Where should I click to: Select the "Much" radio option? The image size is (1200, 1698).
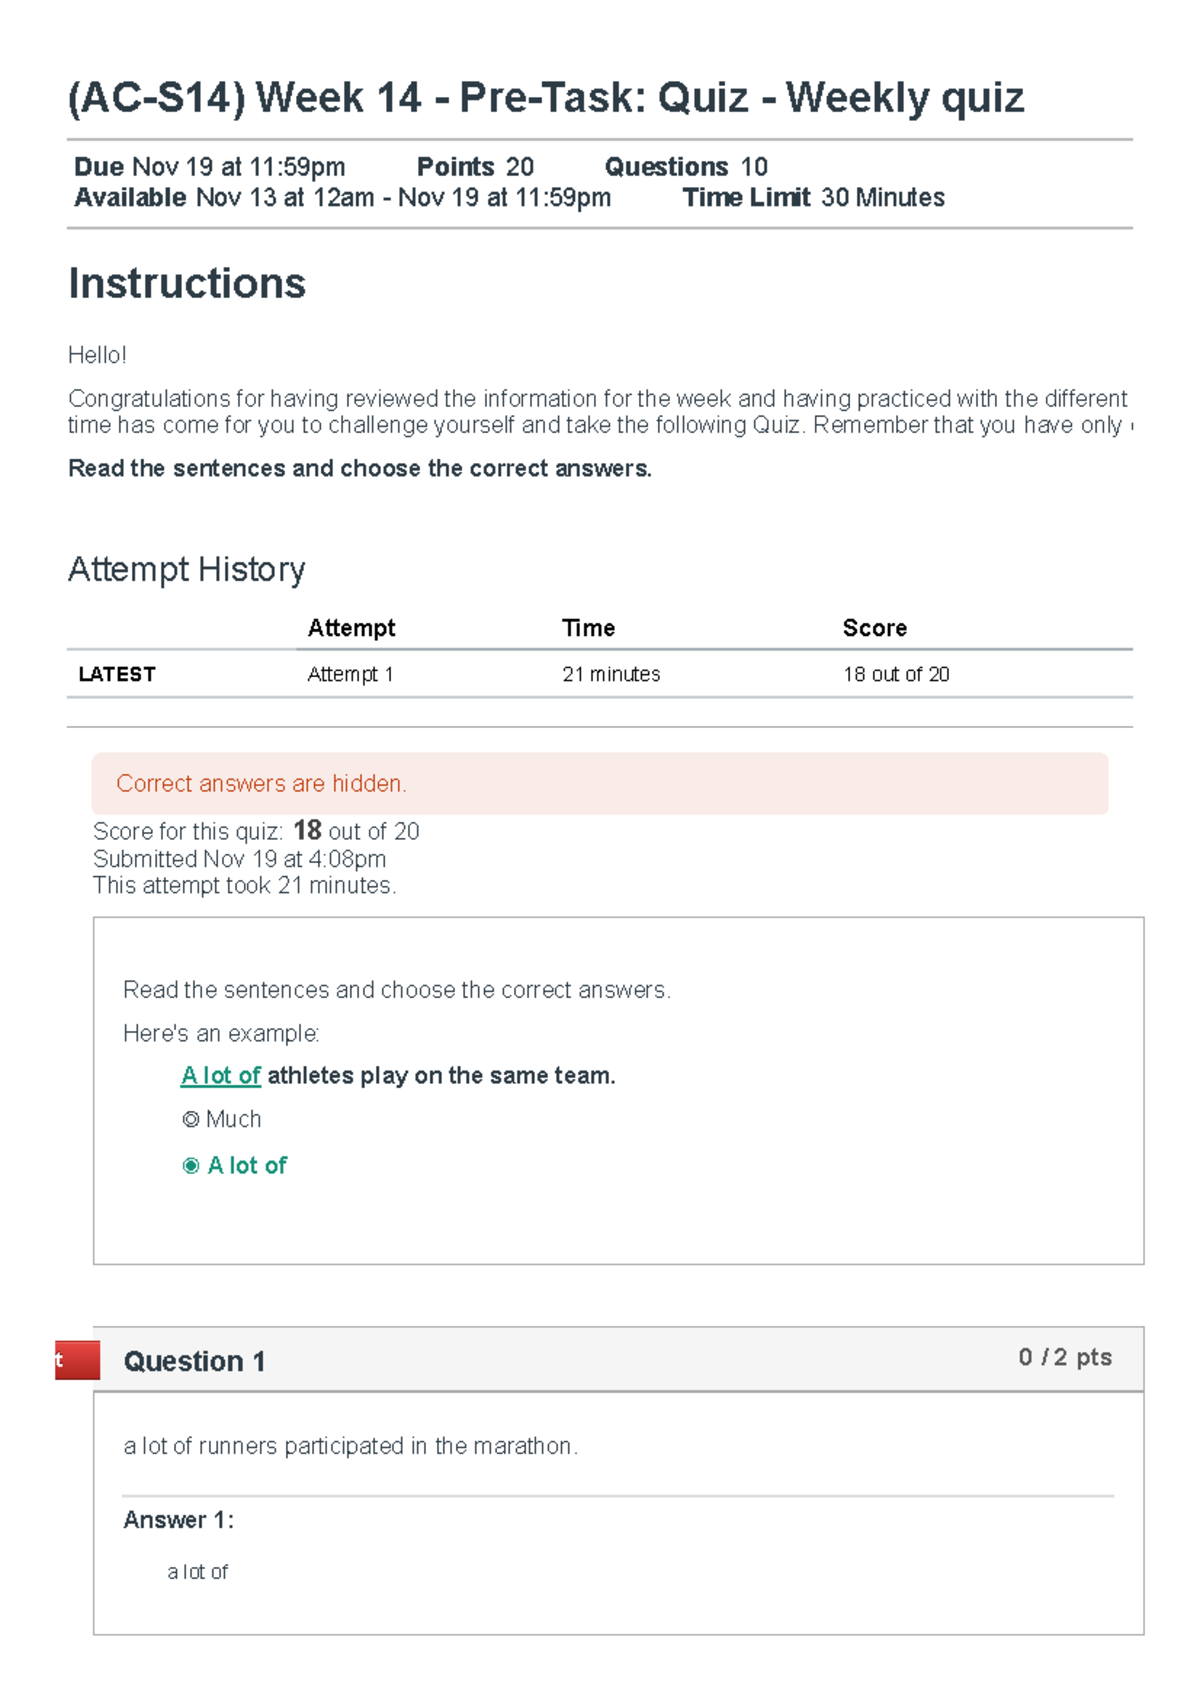tap(191, 1120)
